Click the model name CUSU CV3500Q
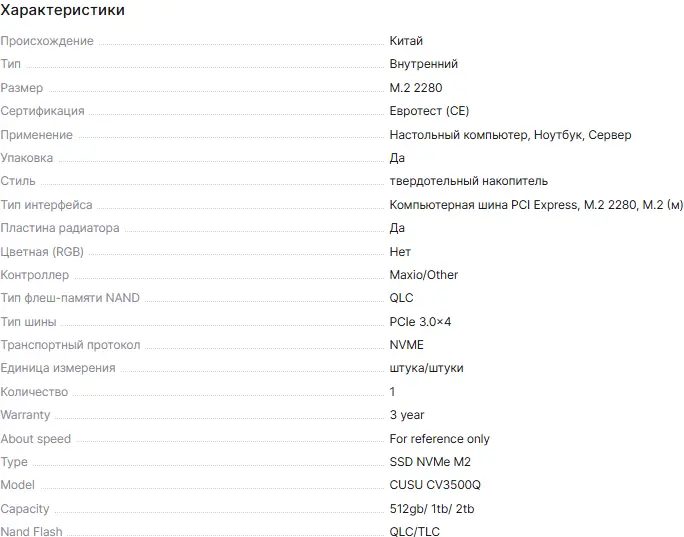The width and height of the screenshot is (684, 537). pos(435,485)
